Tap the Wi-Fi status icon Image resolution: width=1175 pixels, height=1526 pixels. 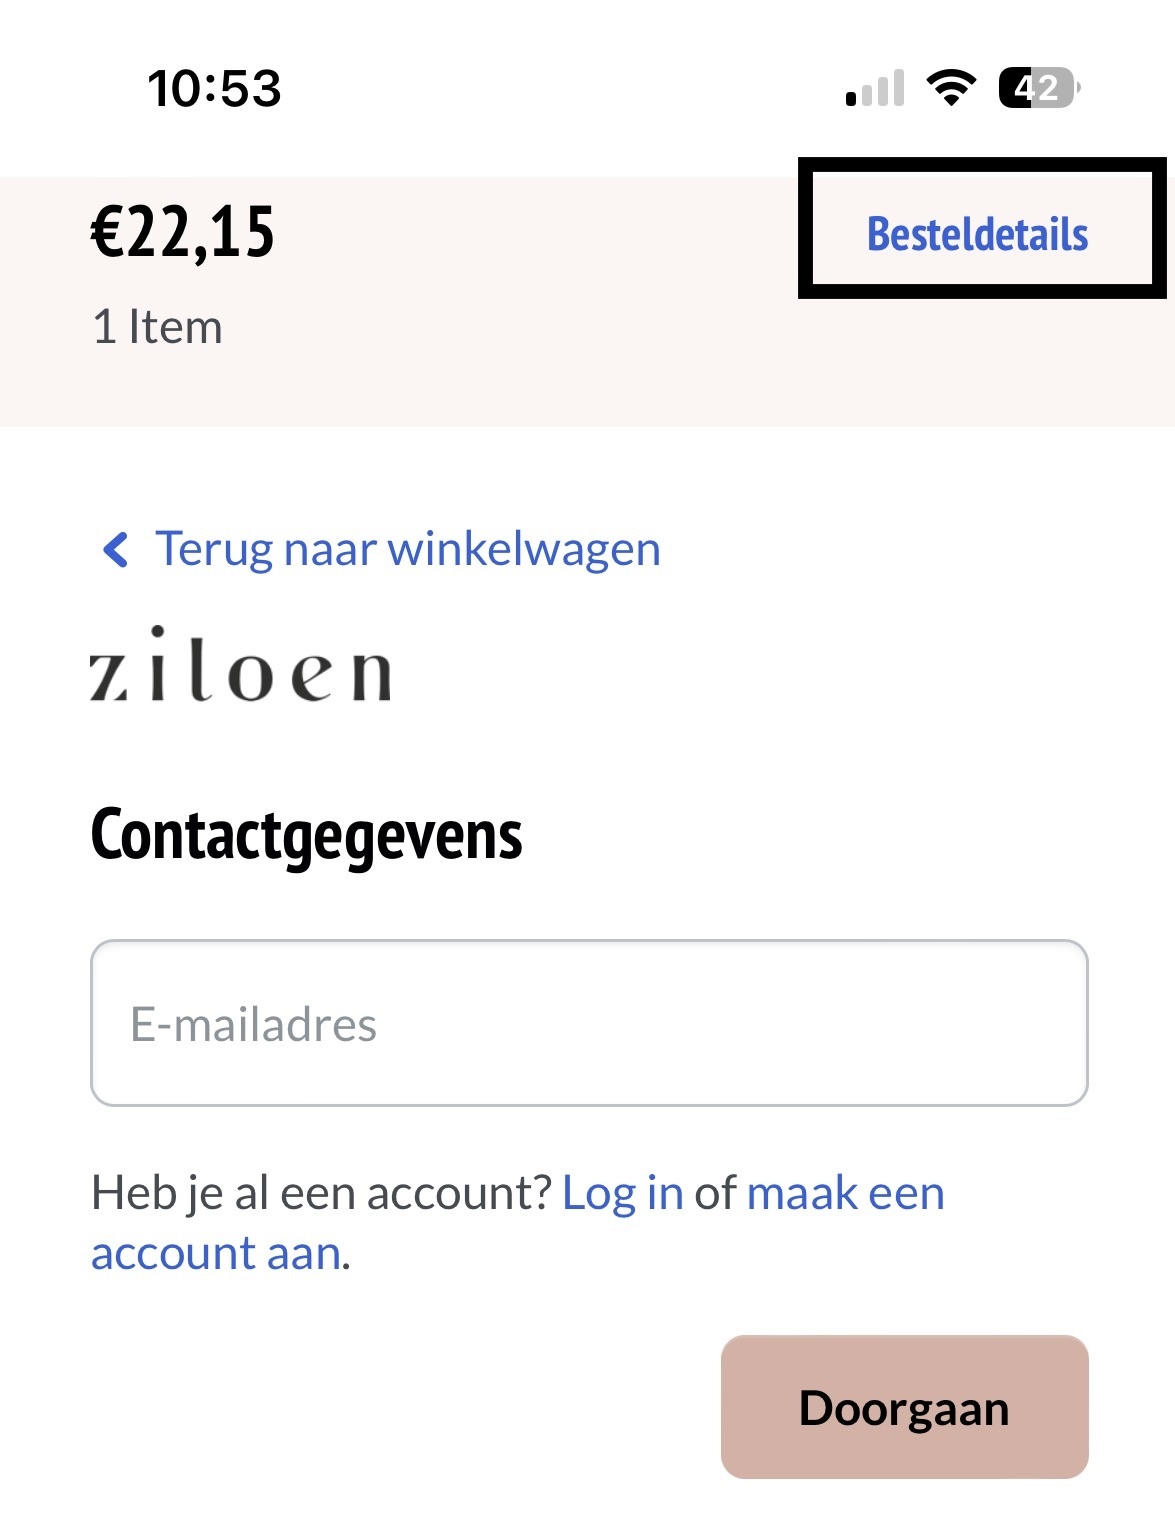951,88
